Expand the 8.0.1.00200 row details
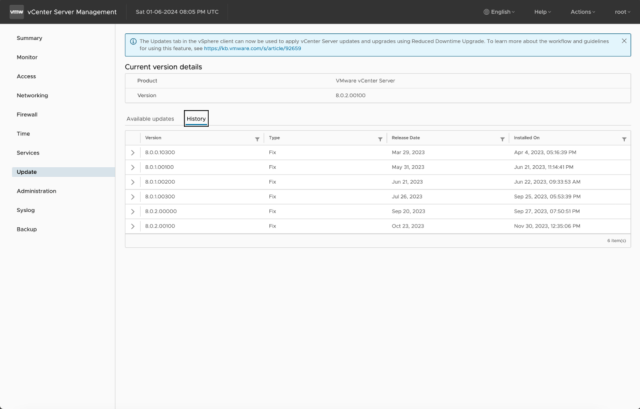This screenshot has width=640, height=409. 133,182
